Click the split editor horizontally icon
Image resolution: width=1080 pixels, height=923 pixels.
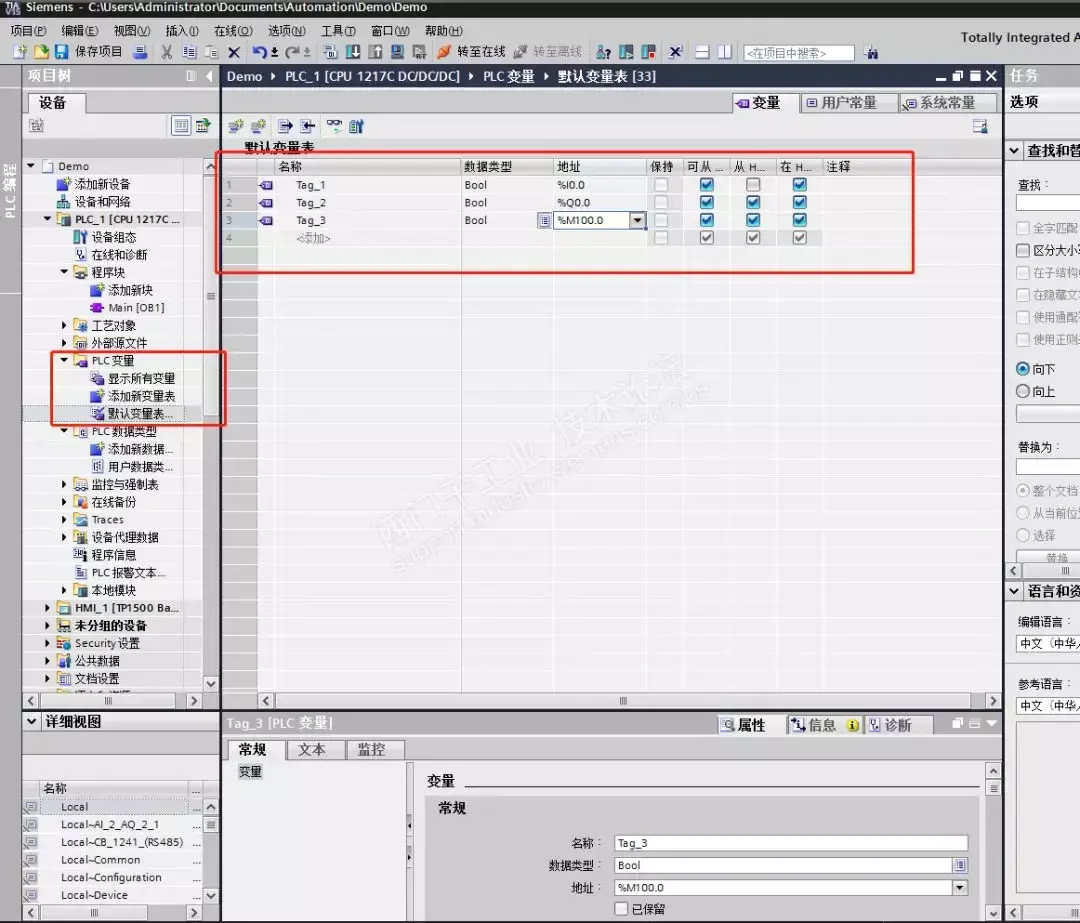pyautogui.click(x=702, y=52)
